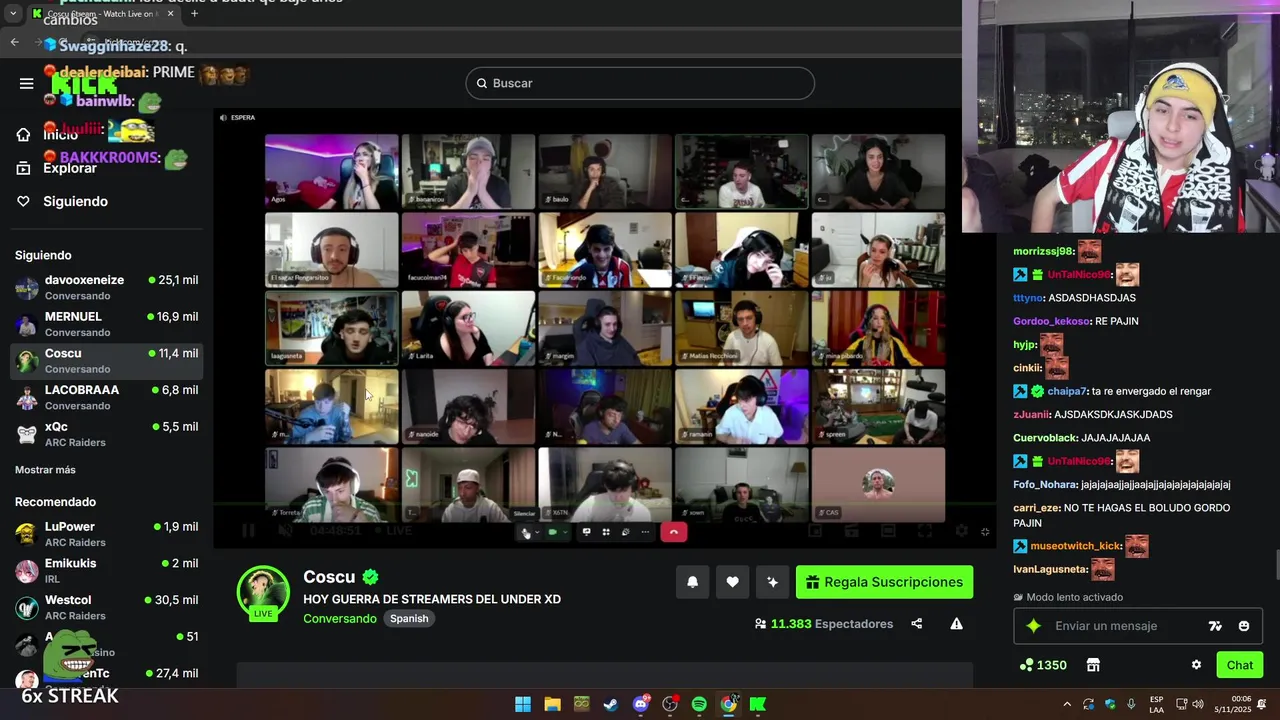The image size is (1280, 720).
Task: Click Fofo_Nohara username in chat
Action: click(x=1044, y=485)
